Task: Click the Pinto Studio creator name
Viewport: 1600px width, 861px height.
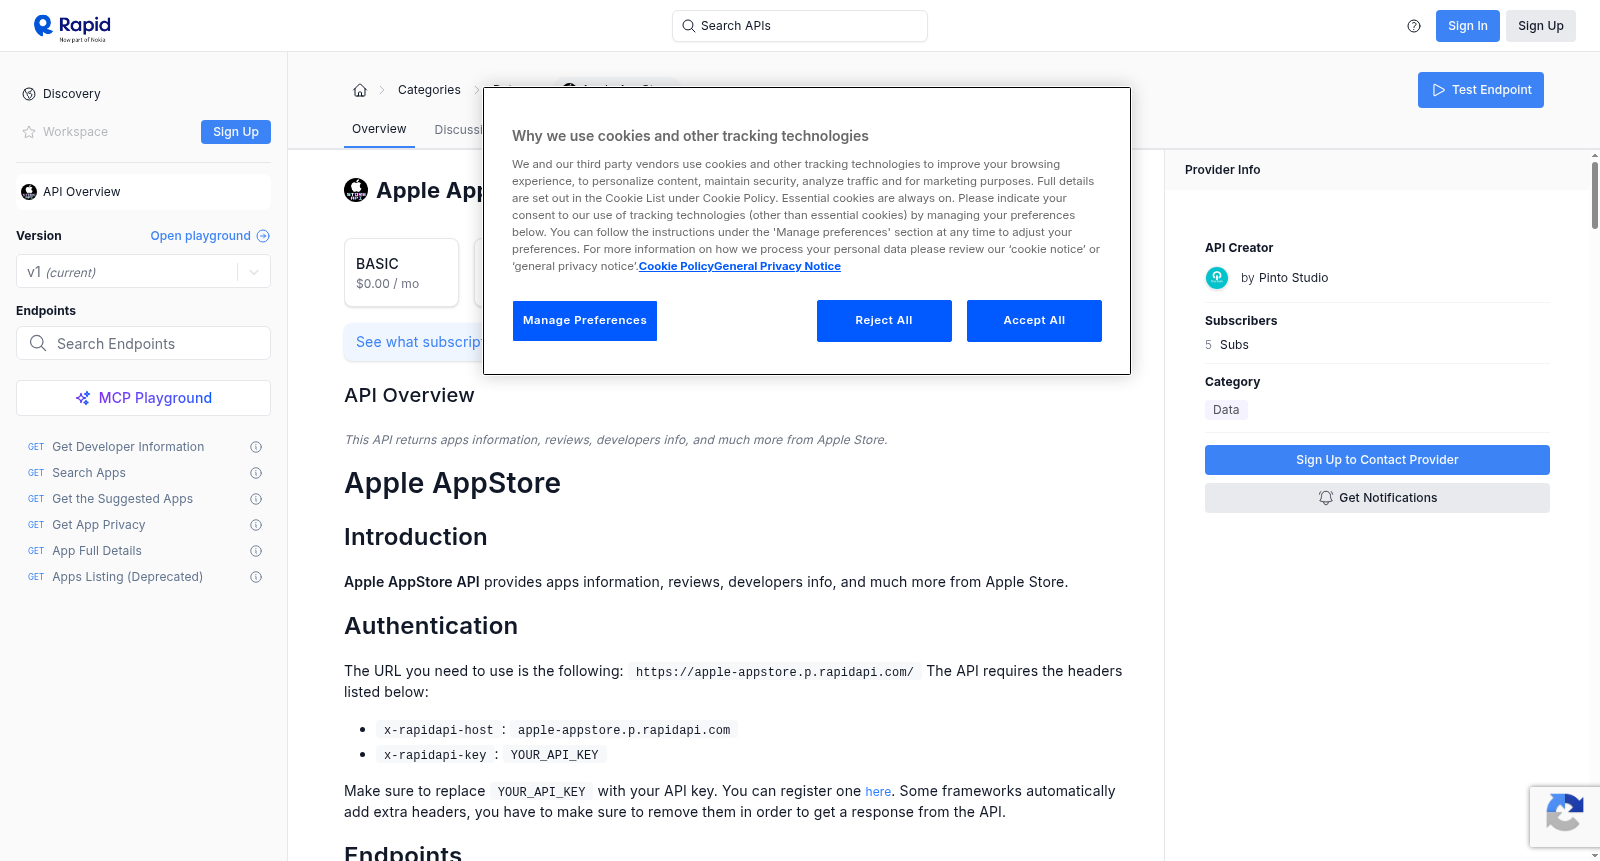Action: pos(1294,278)
